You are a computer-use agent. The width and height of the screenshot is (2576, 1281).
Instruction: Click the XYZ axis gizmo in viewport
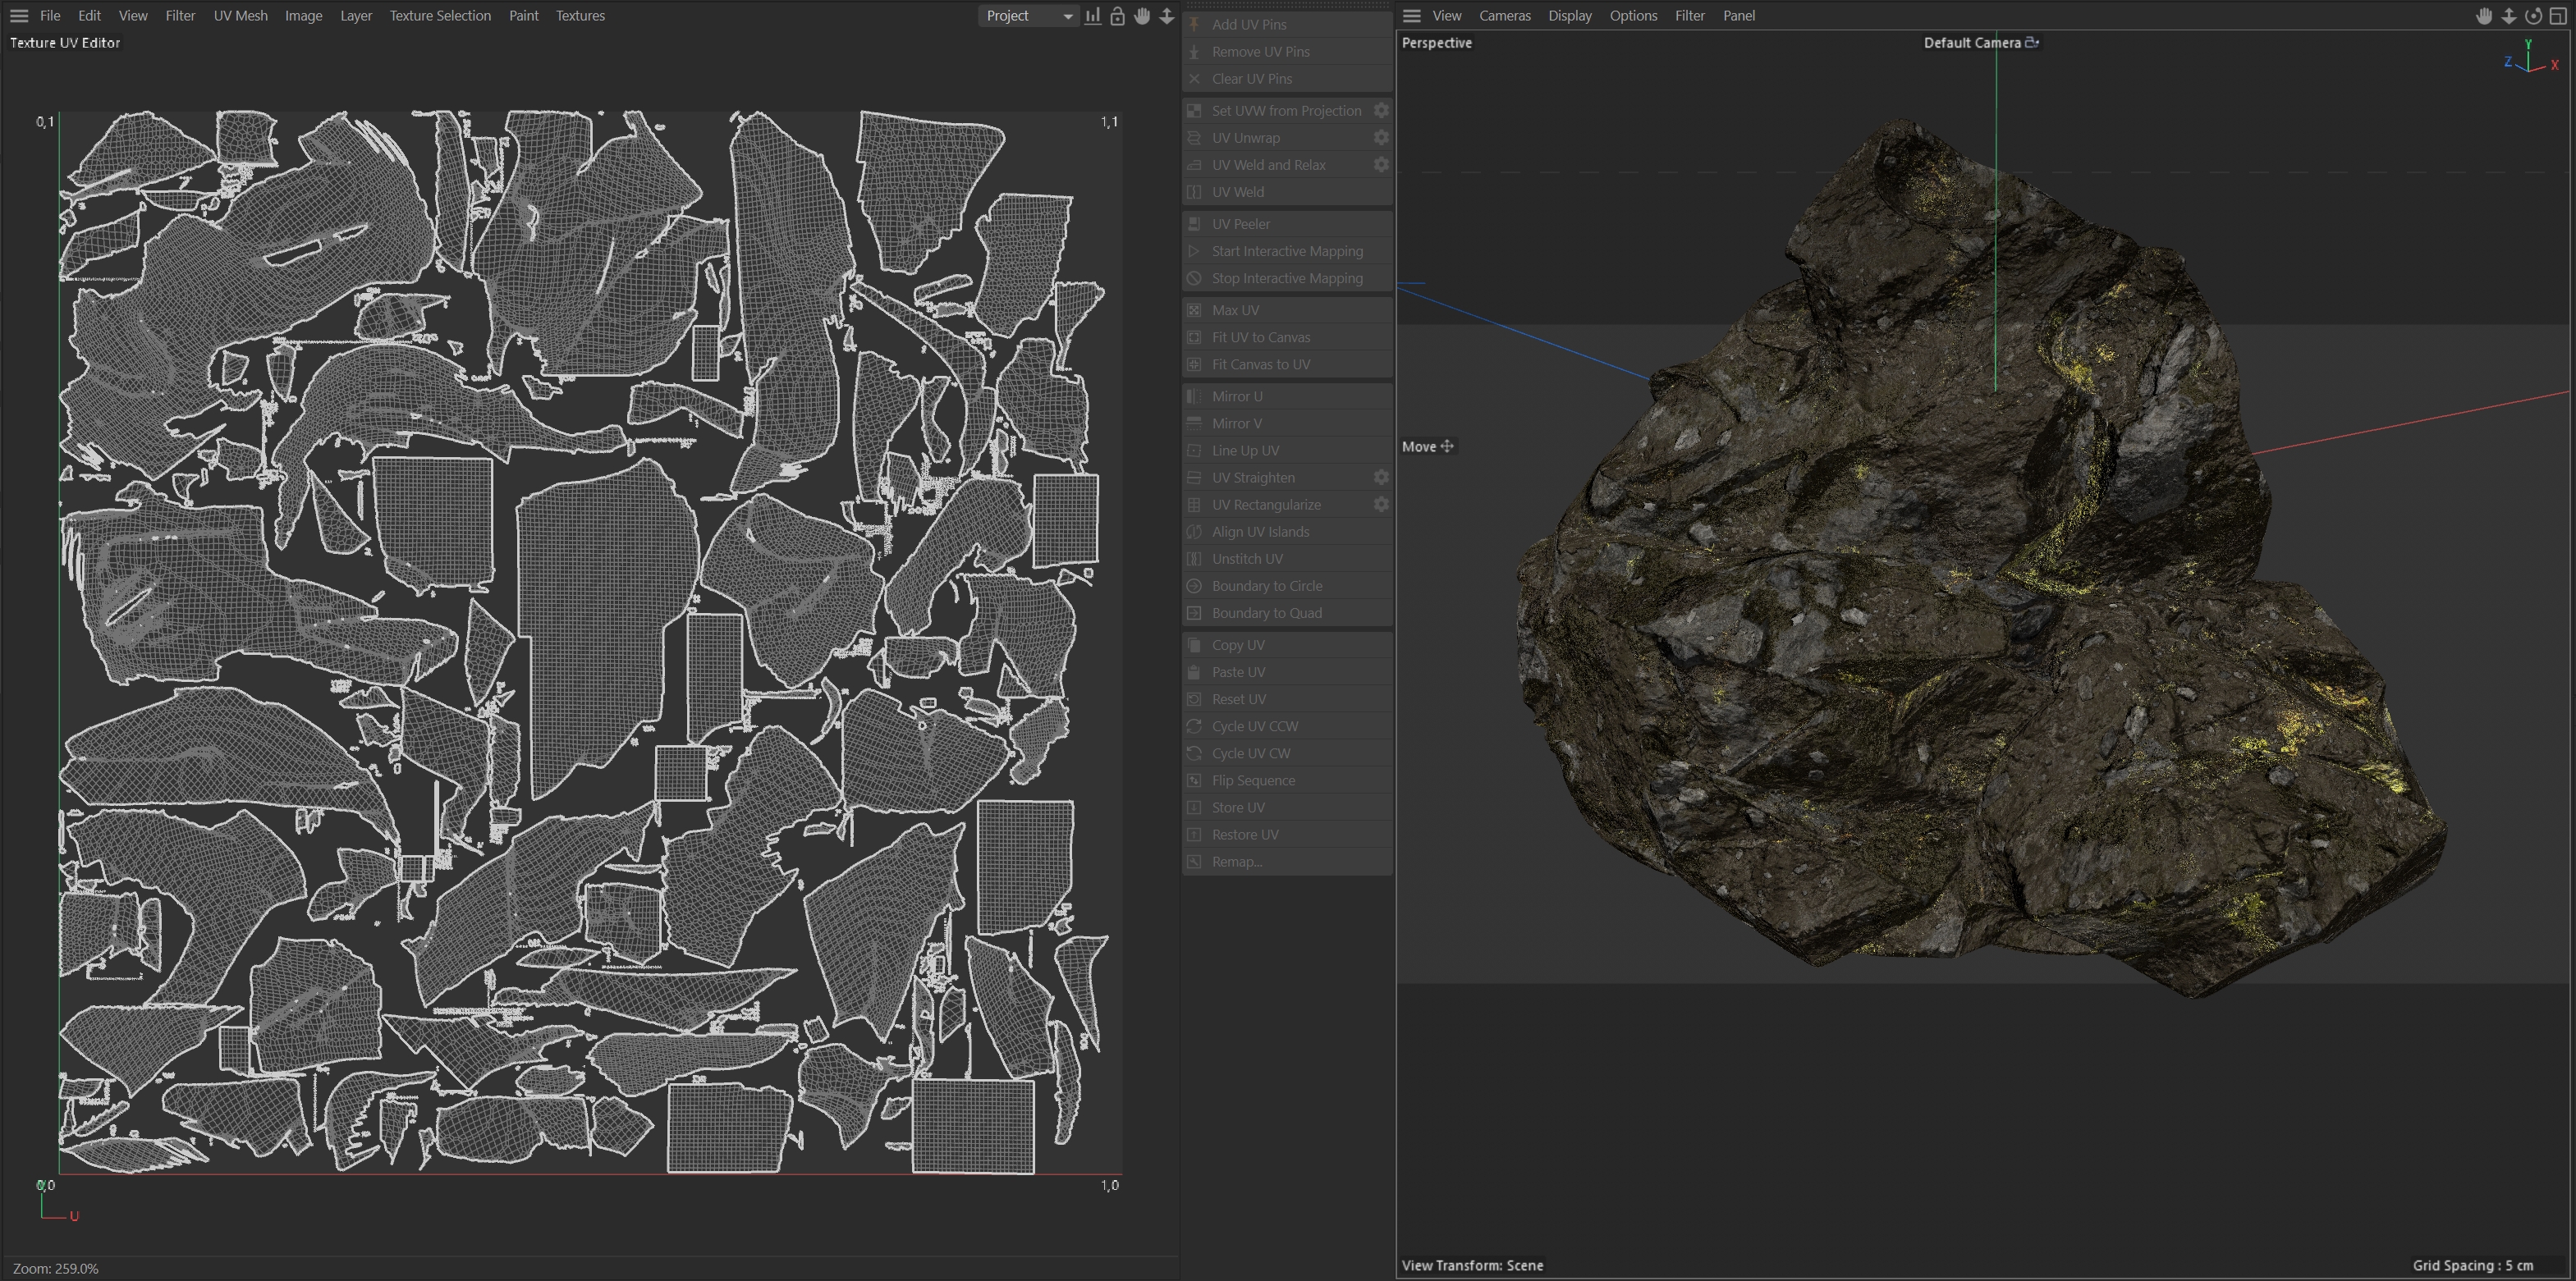coord(2529,60)
